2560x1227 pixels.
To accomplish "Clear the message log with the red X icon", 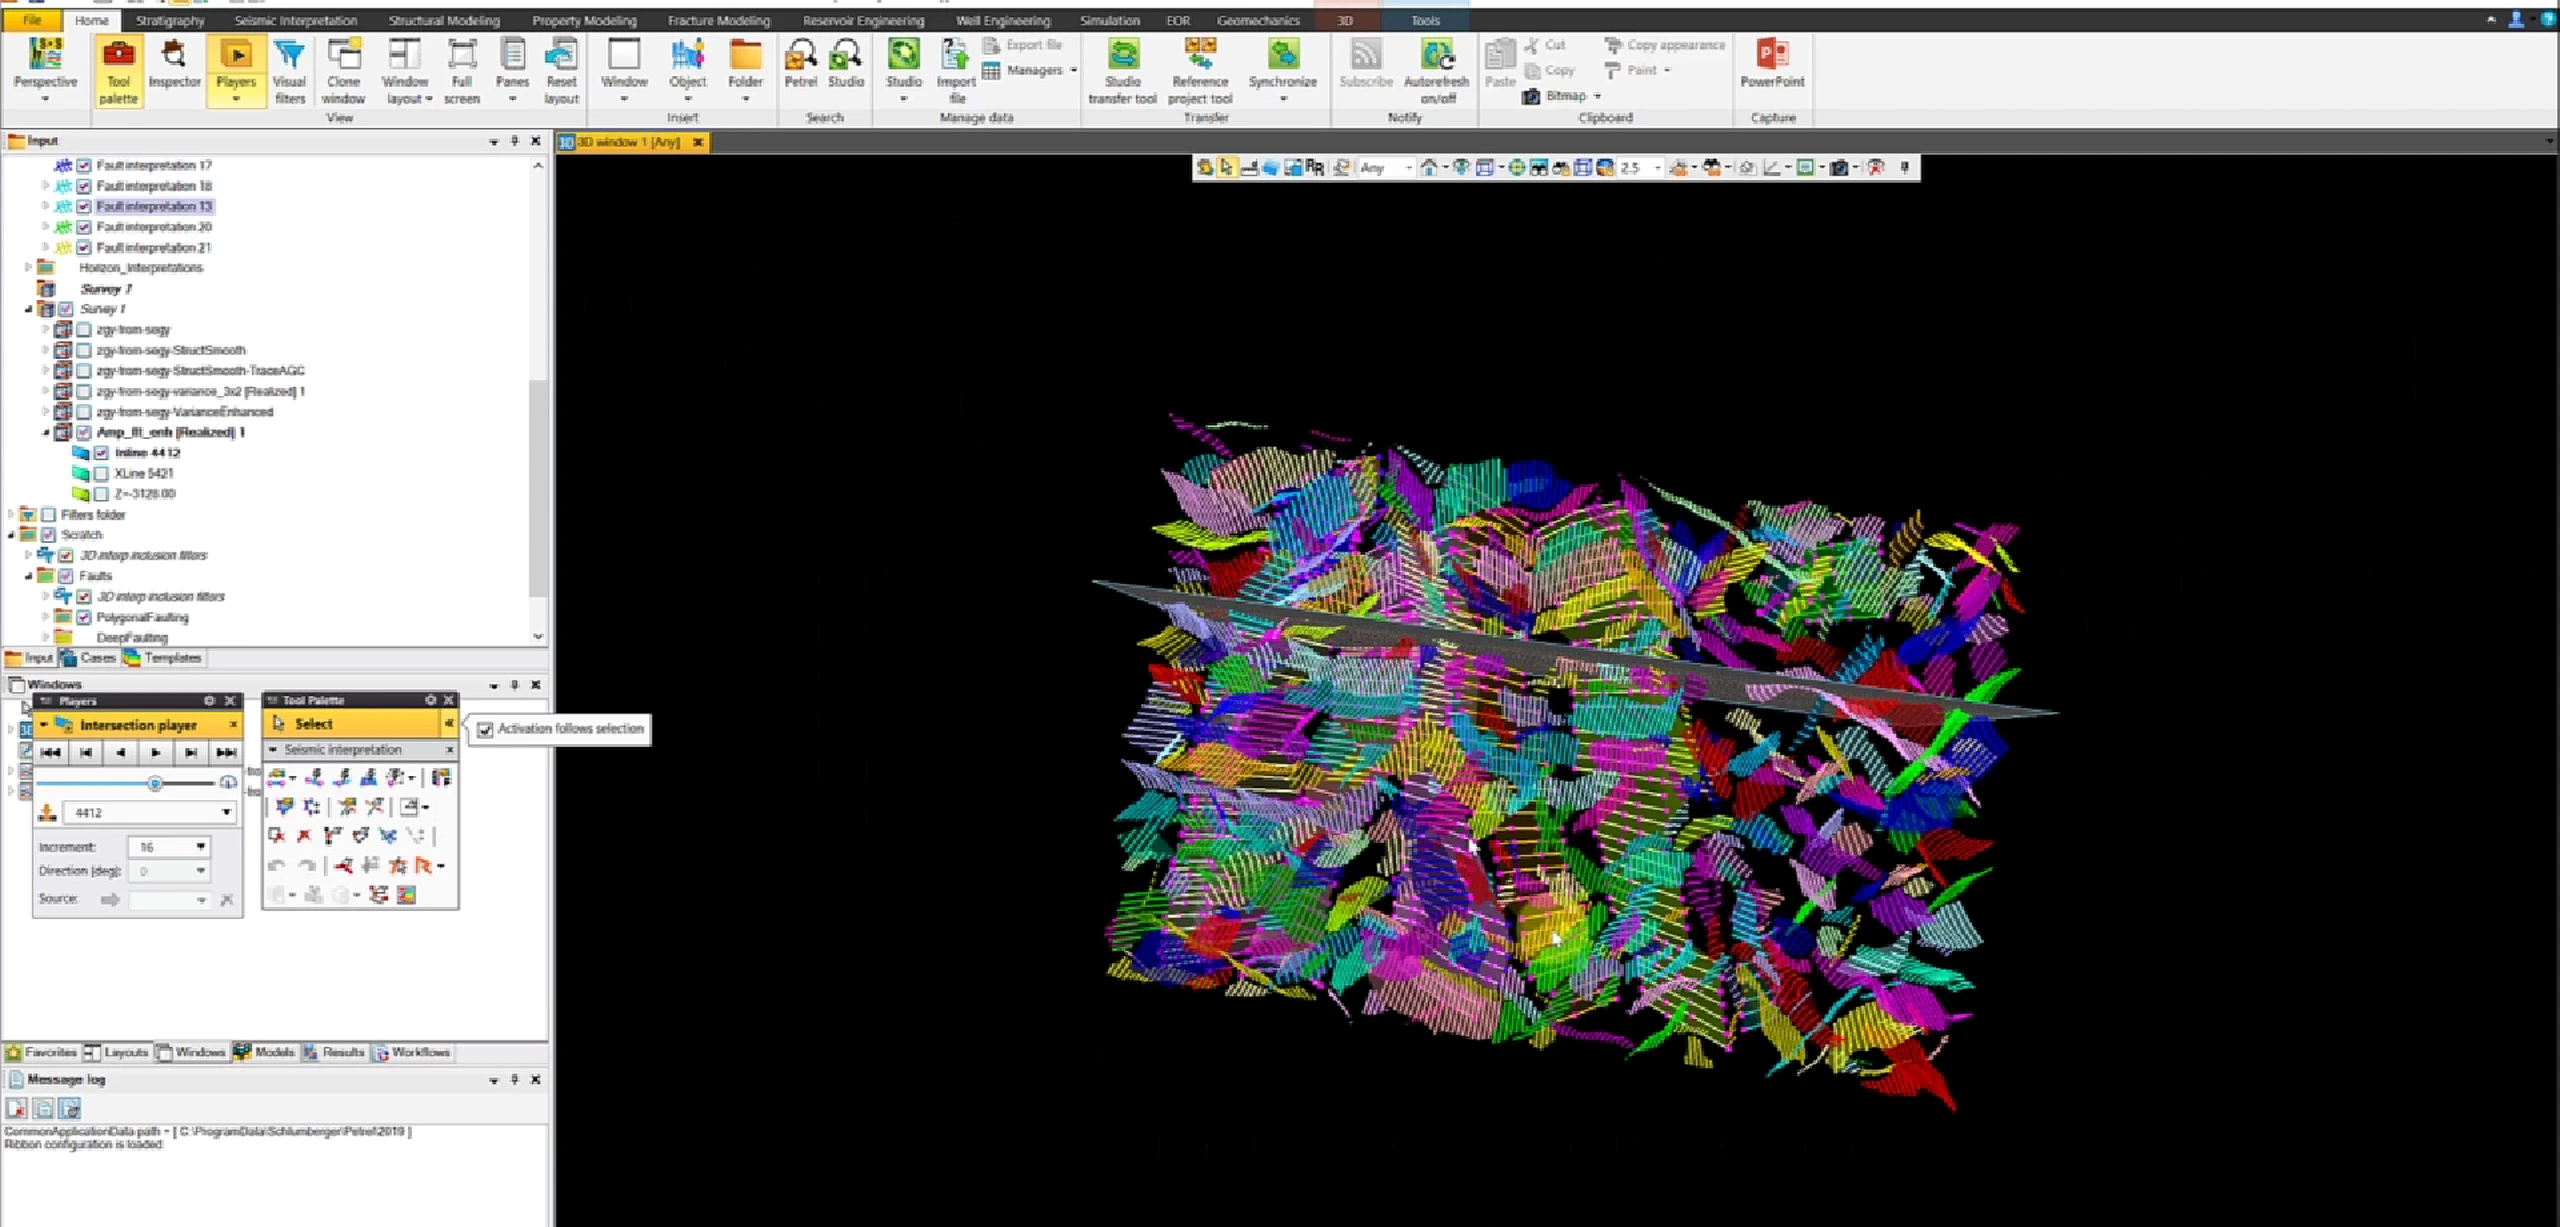I will click(16, 1108).
